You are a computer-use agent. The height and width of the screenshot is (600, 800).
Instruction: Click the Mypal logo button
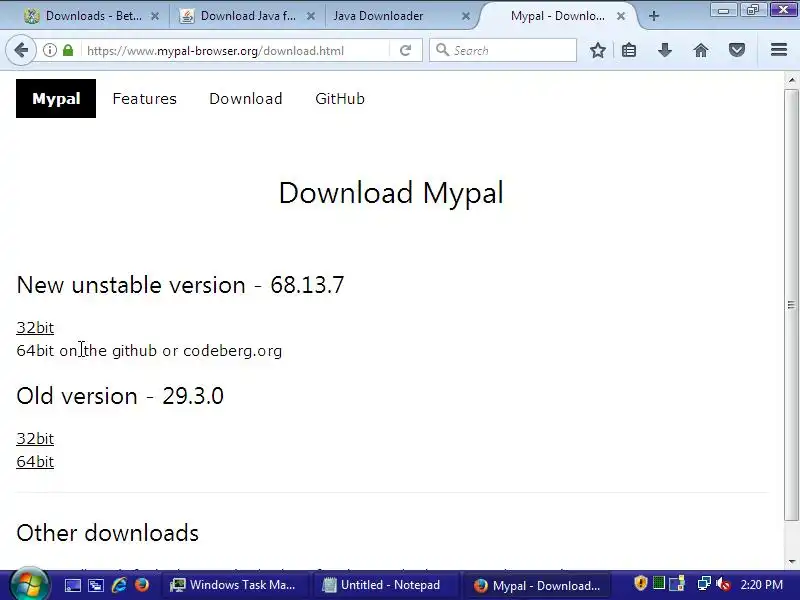coord(56,98)
